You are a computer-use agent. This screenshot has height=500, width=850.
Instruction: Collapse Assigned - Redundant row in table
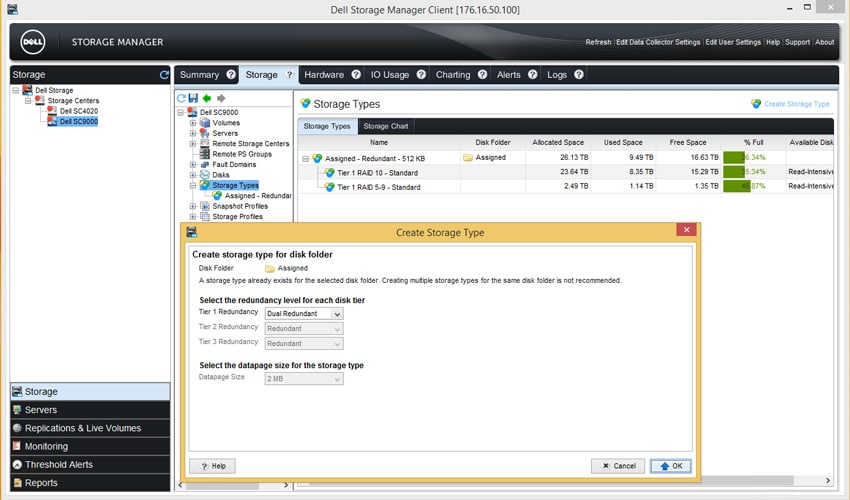(305, 158)
